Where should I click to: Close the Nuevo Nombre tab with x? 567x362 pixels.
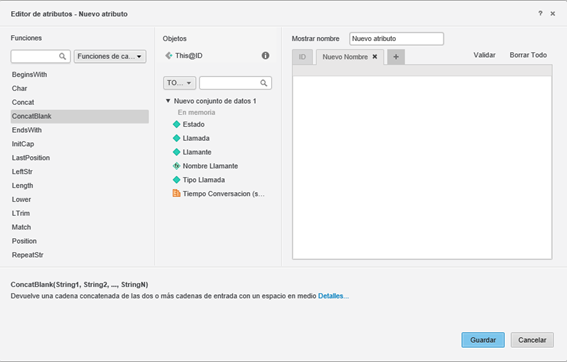tap(375, 57)
